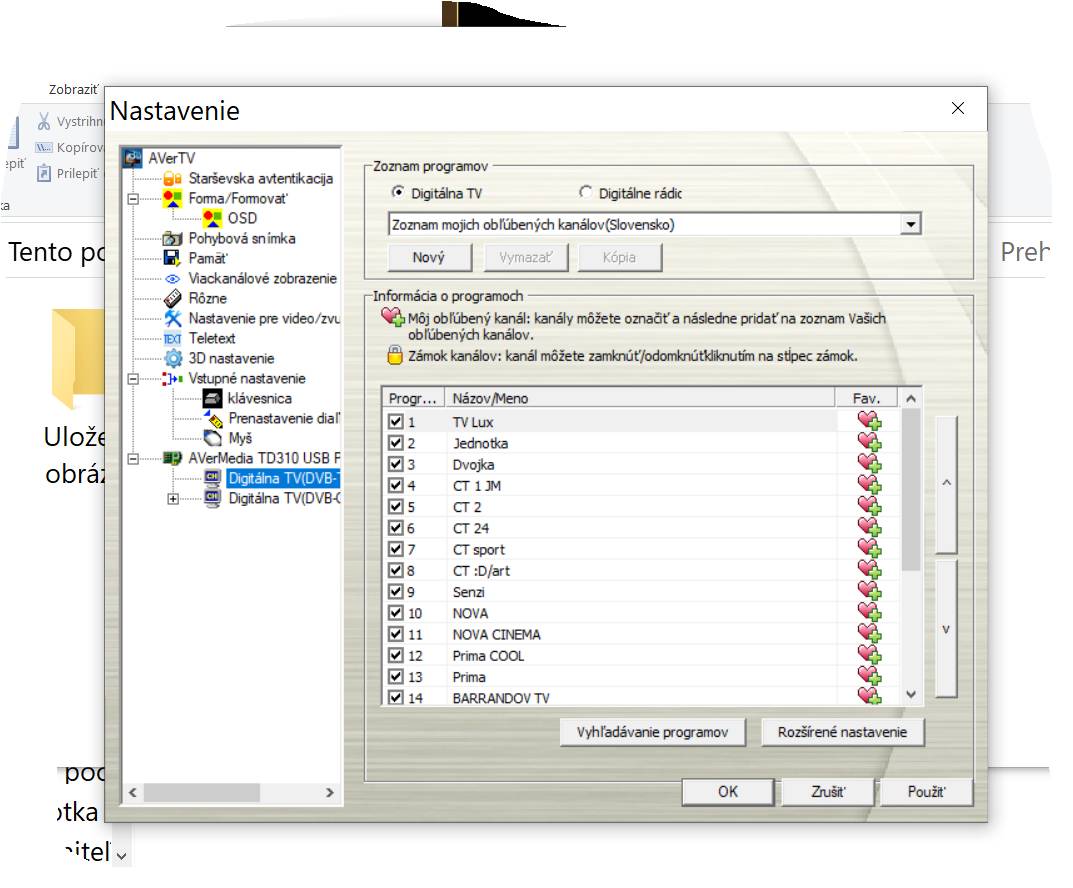Click the AVerTV root node icon
The image size is (1073, 888).
pyautogui.click(x=133, y=158)
